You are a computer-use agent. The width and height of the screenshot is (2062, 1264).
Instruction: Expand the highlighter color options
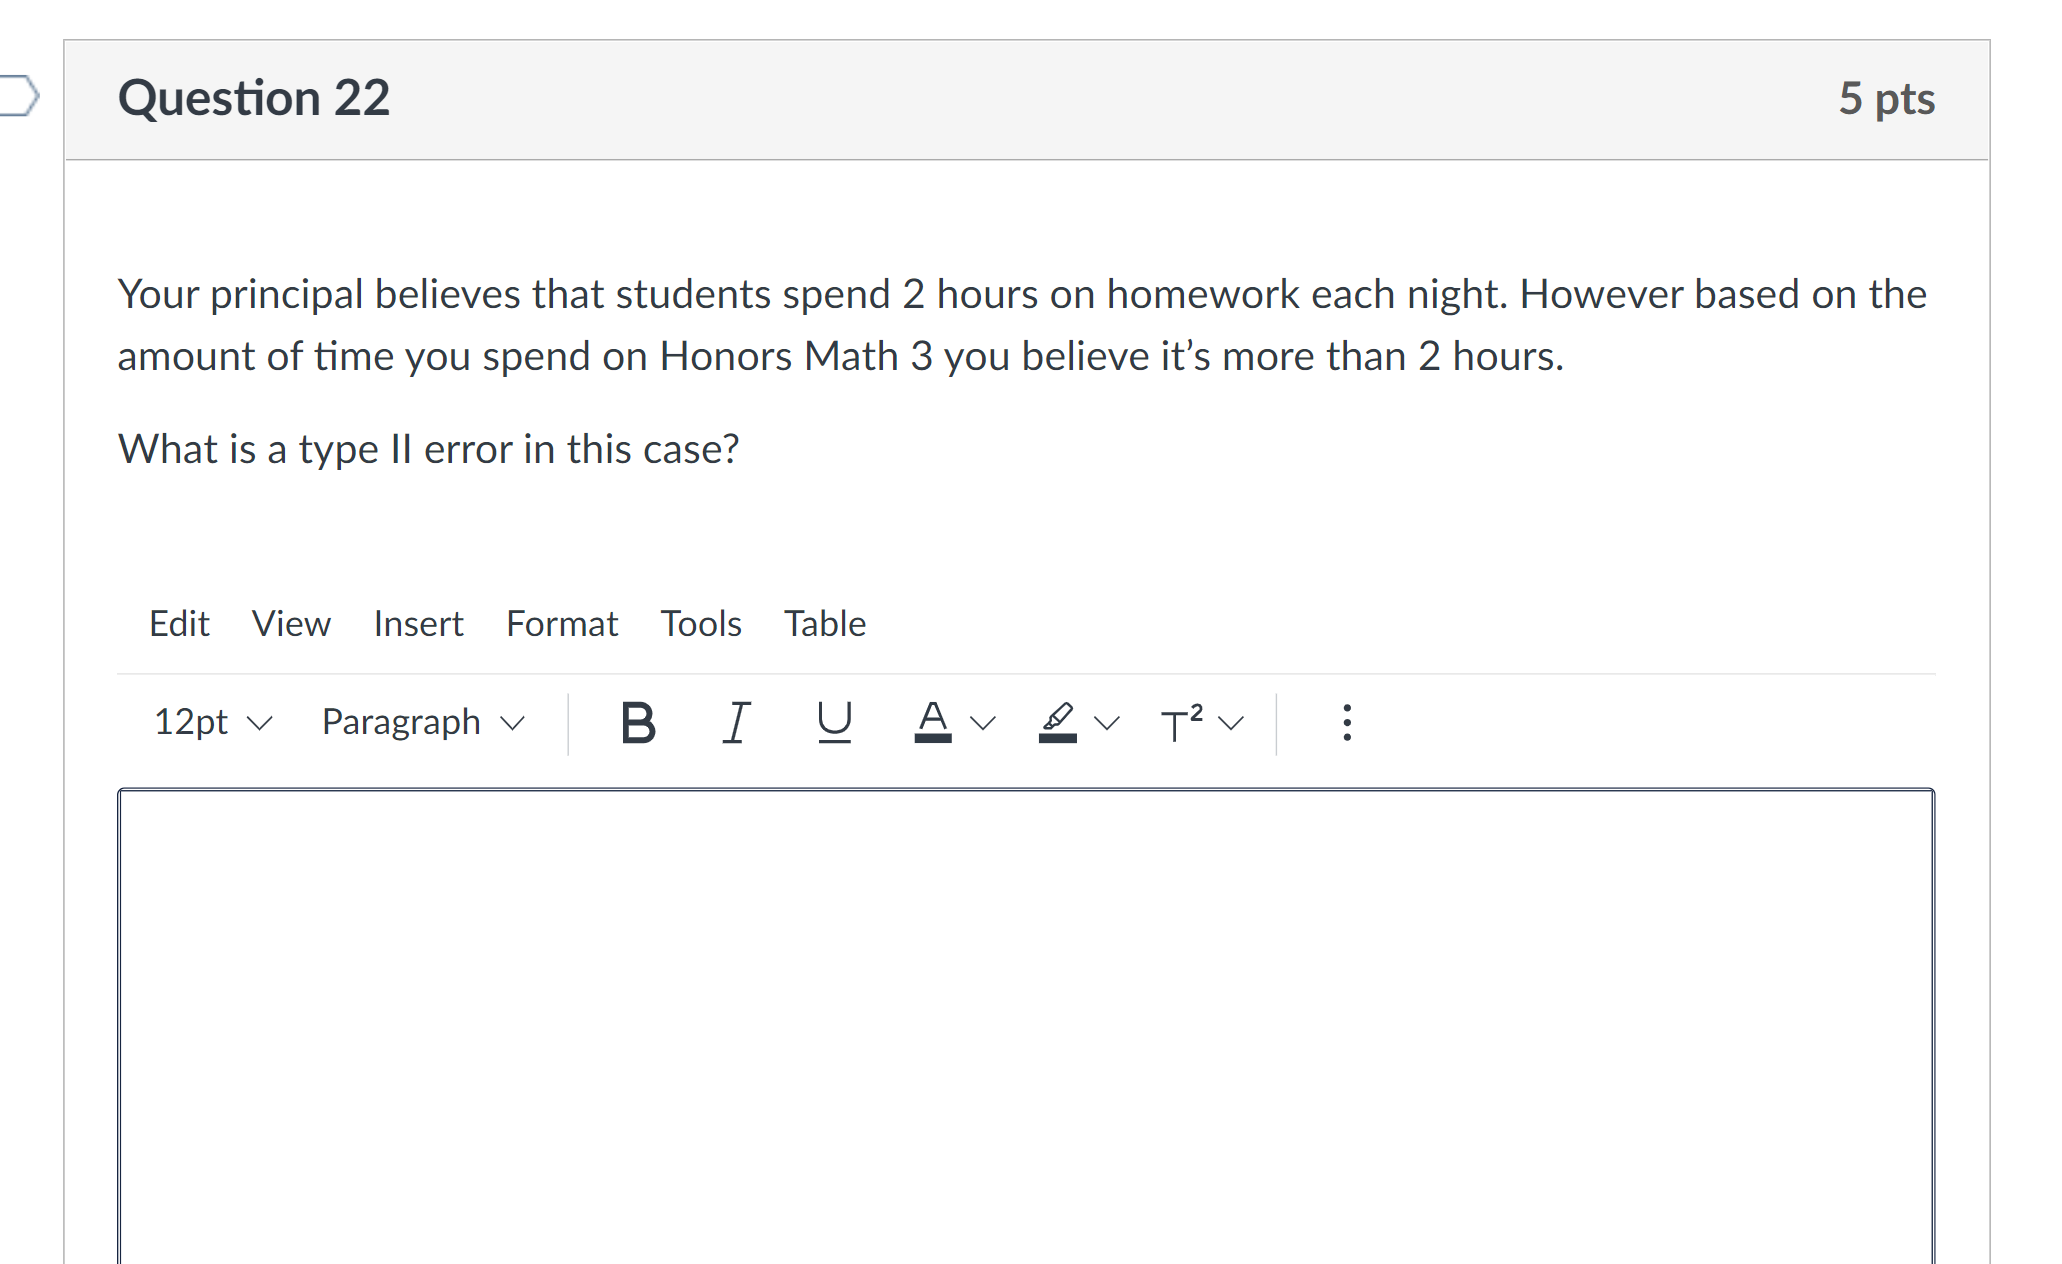(x=1108, y=724)
